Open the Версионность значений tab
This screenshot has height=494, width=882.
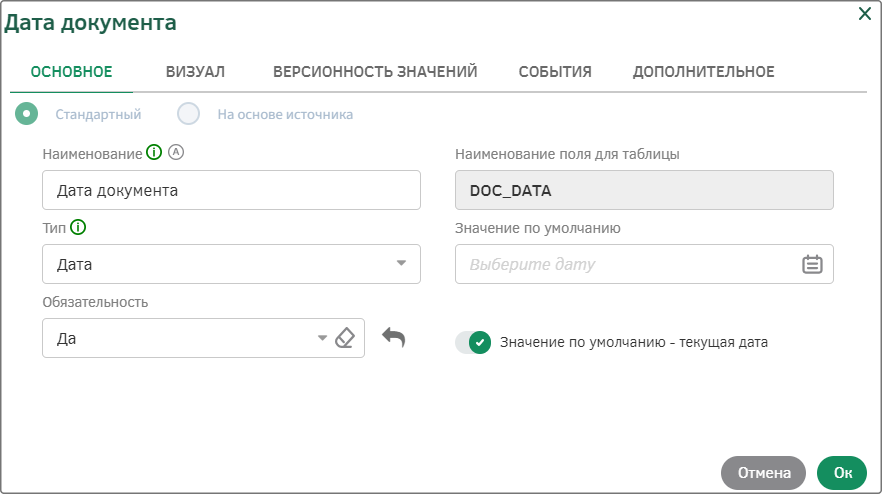click(375, 71)
